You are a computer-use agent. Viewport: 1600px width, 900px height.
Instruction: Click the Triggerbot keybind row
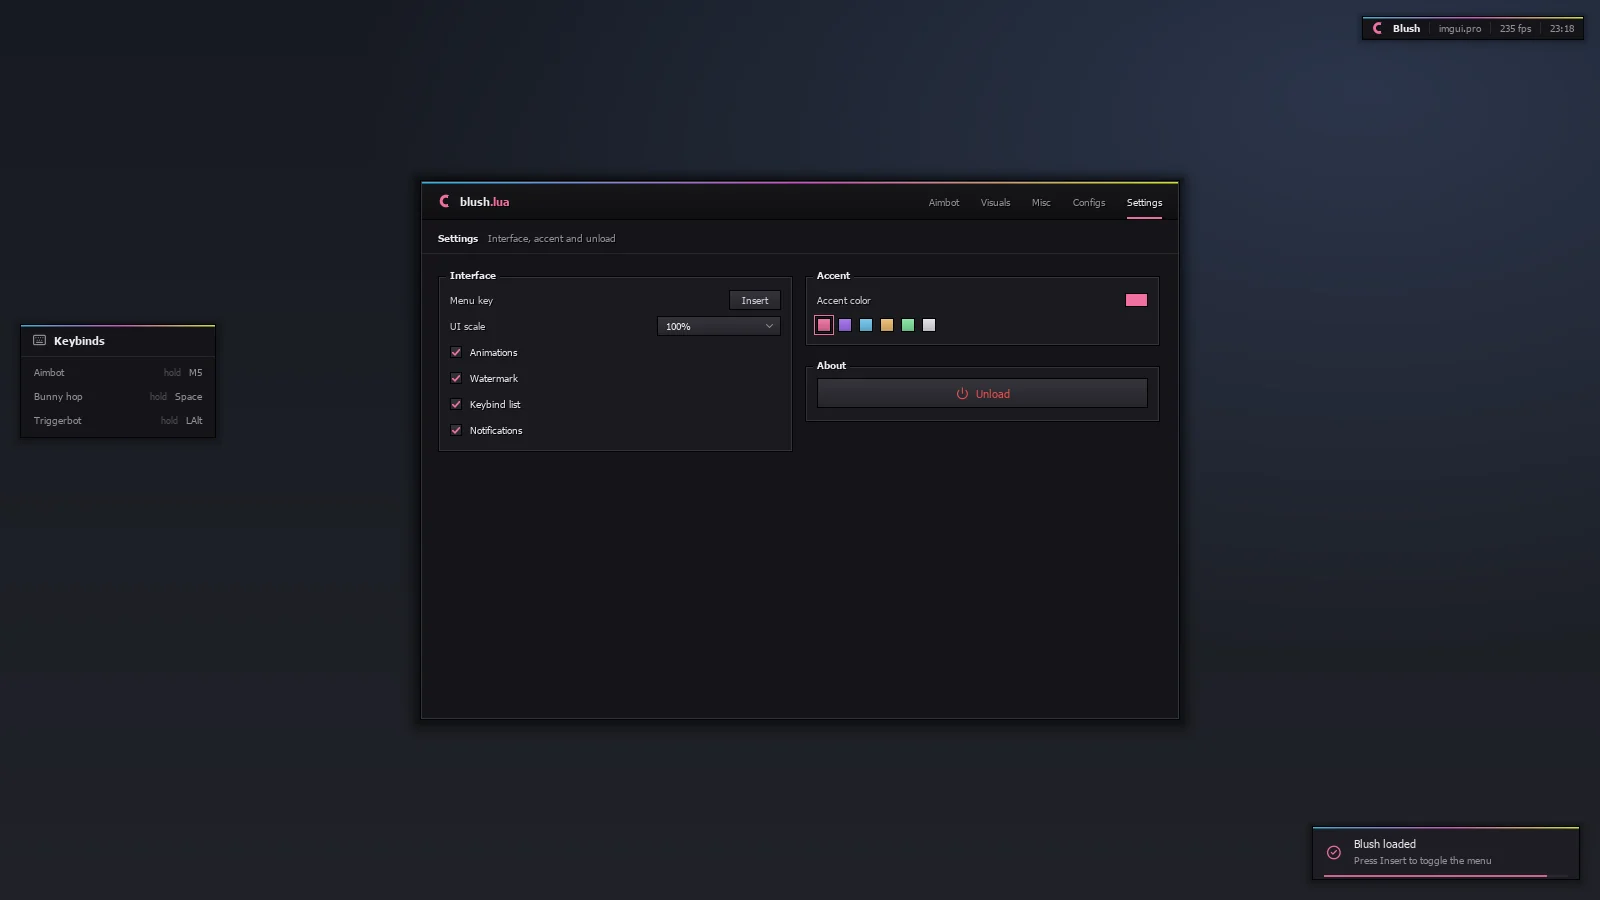click(x=118, y=420)
